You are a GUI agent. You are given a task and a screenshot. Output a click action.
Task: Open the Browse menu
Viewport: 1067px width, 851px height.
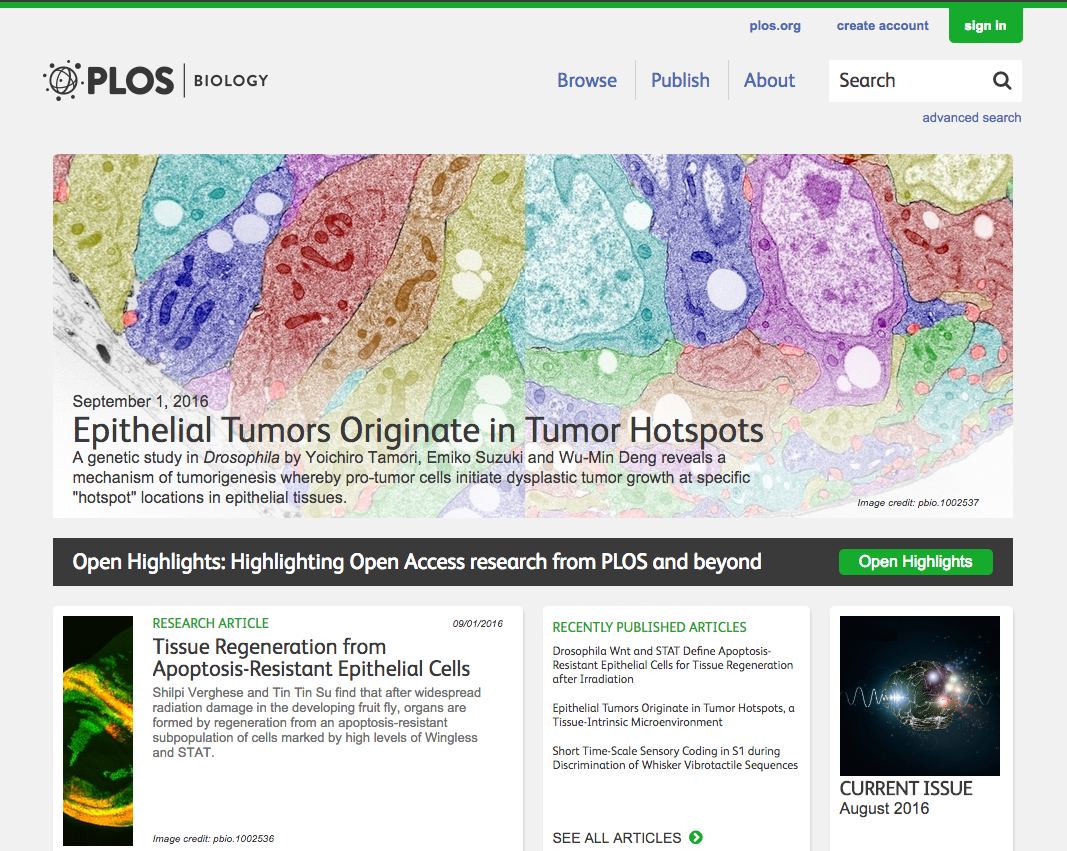587,80
